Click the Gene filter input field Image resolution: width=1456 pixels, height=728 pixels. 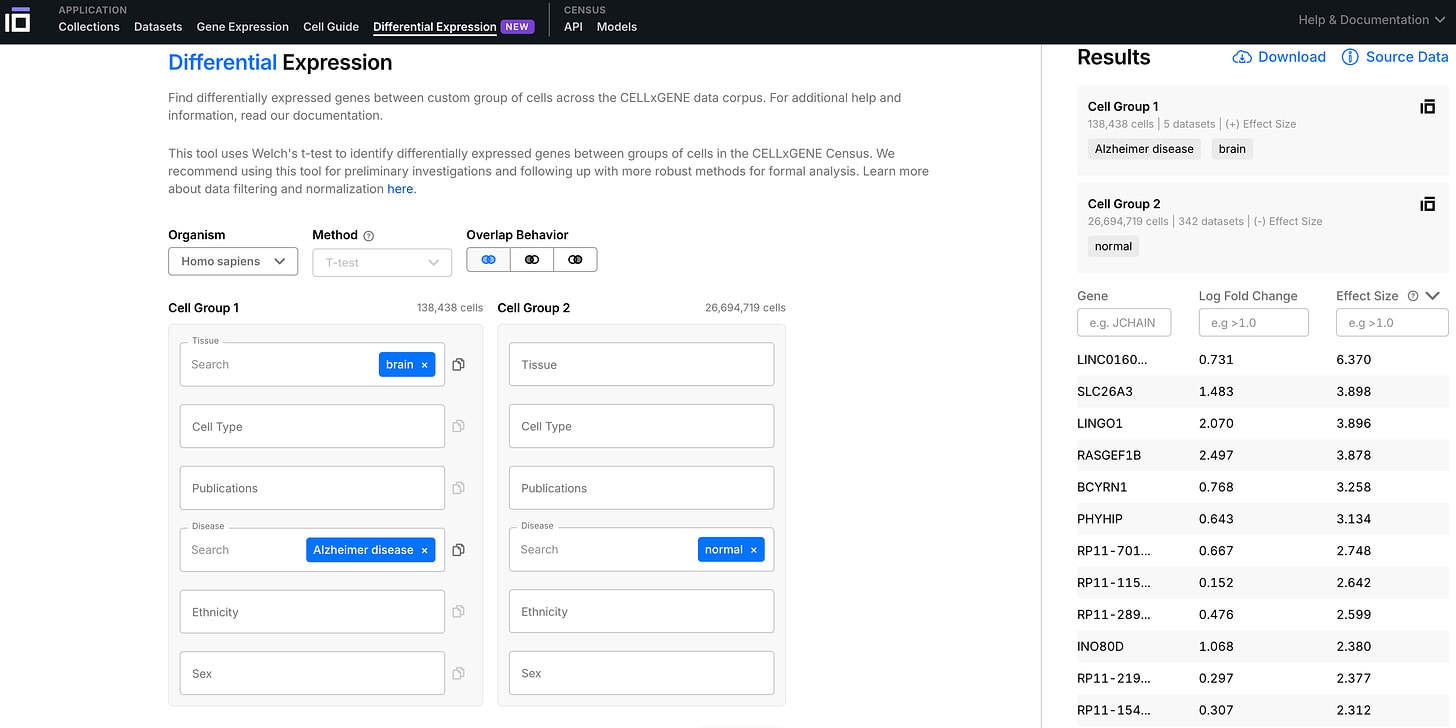pos(1123,322)
